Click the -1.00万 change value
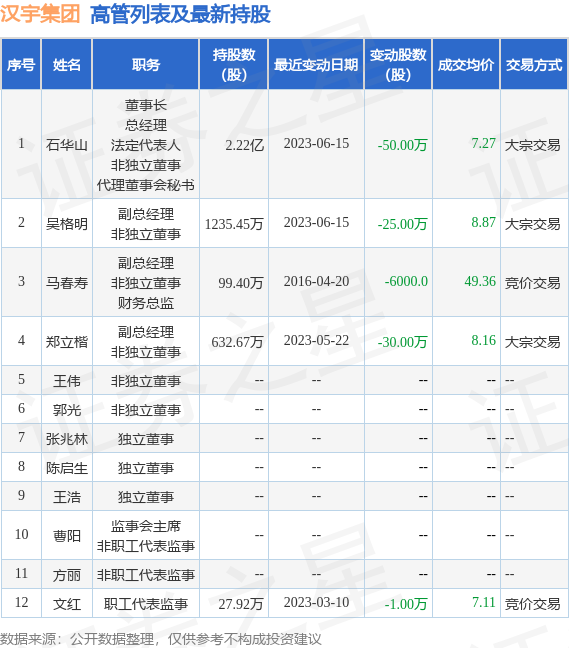Viewport: 569px width, 648px height. pyautogui.click(x=405, y=604)
